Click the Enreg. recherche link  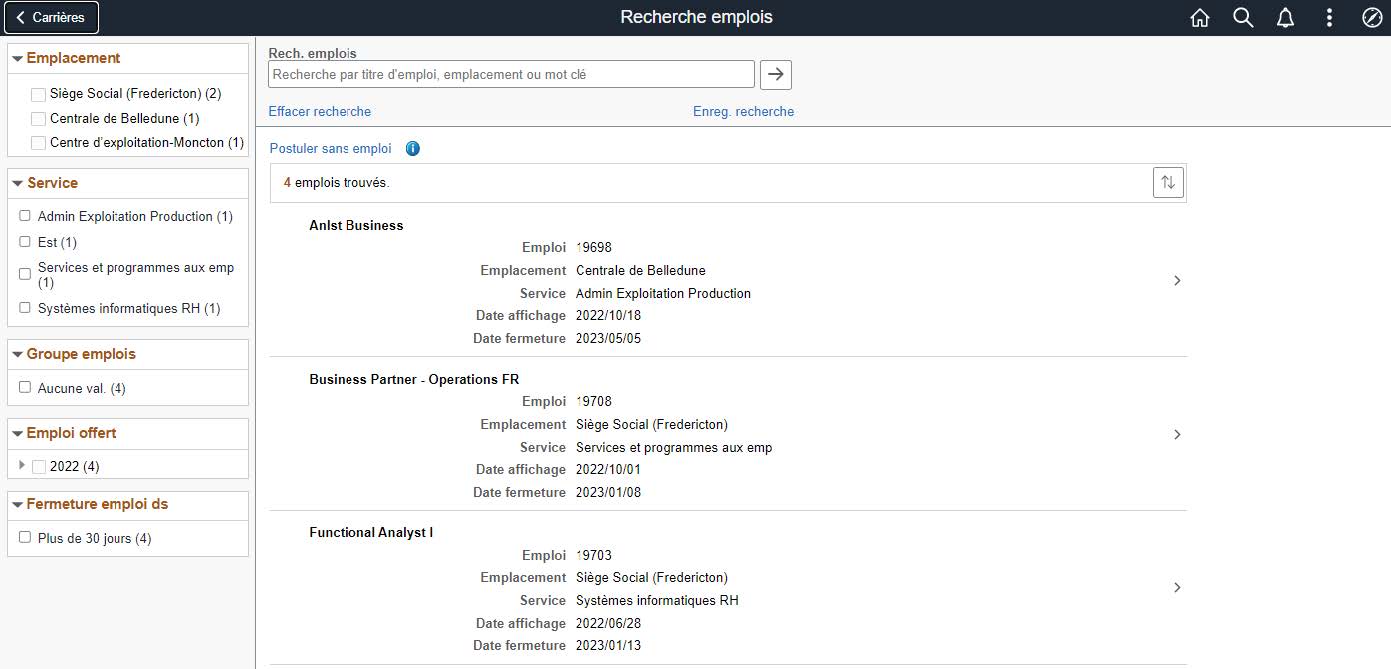pos(743,112)
